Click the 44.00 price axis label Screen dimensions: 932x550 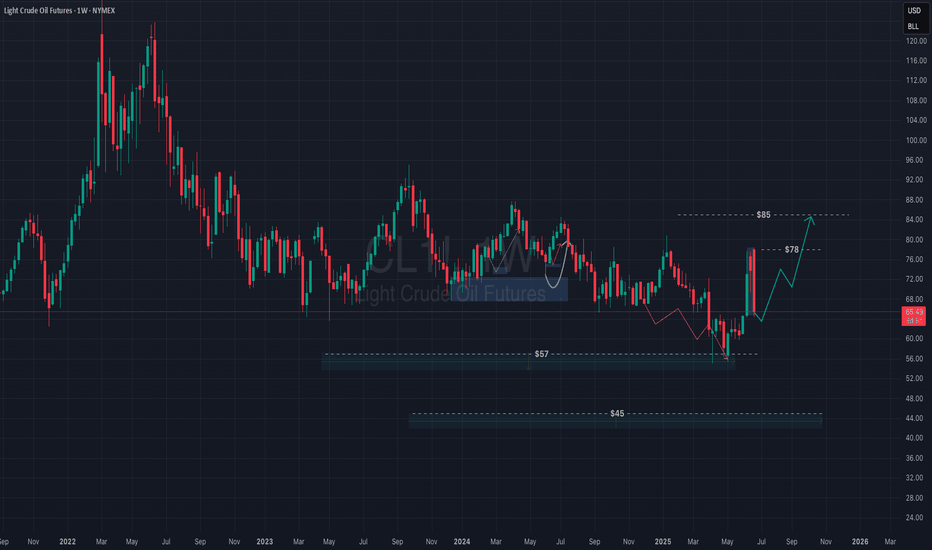pyautogui.click(x=916, y=418)
